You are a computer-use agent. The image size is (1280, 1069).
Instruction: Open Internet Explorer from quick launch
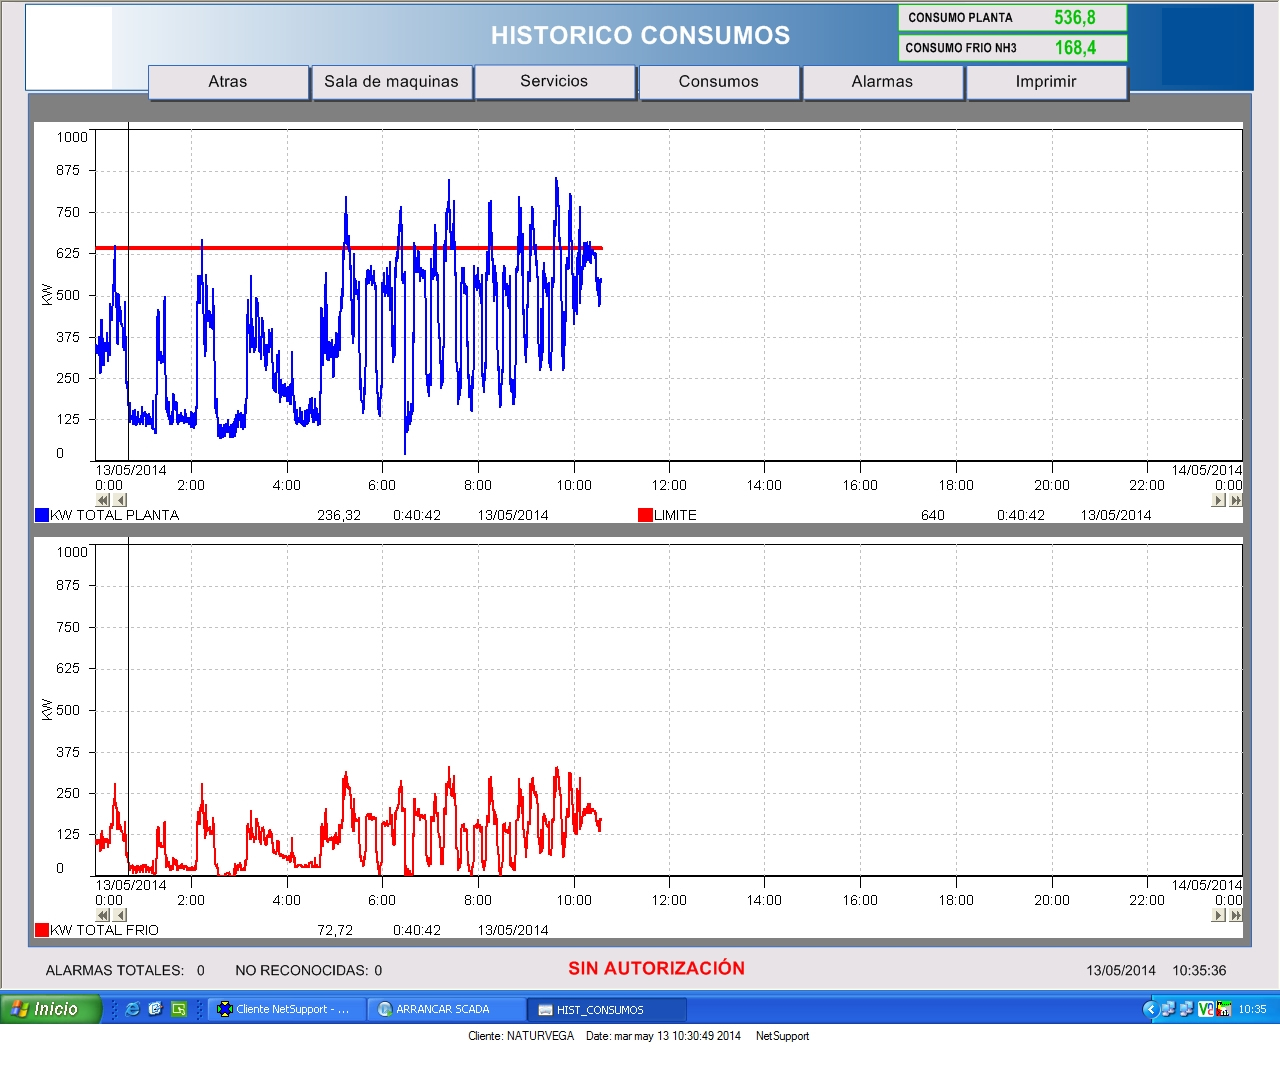[132, 1009]
